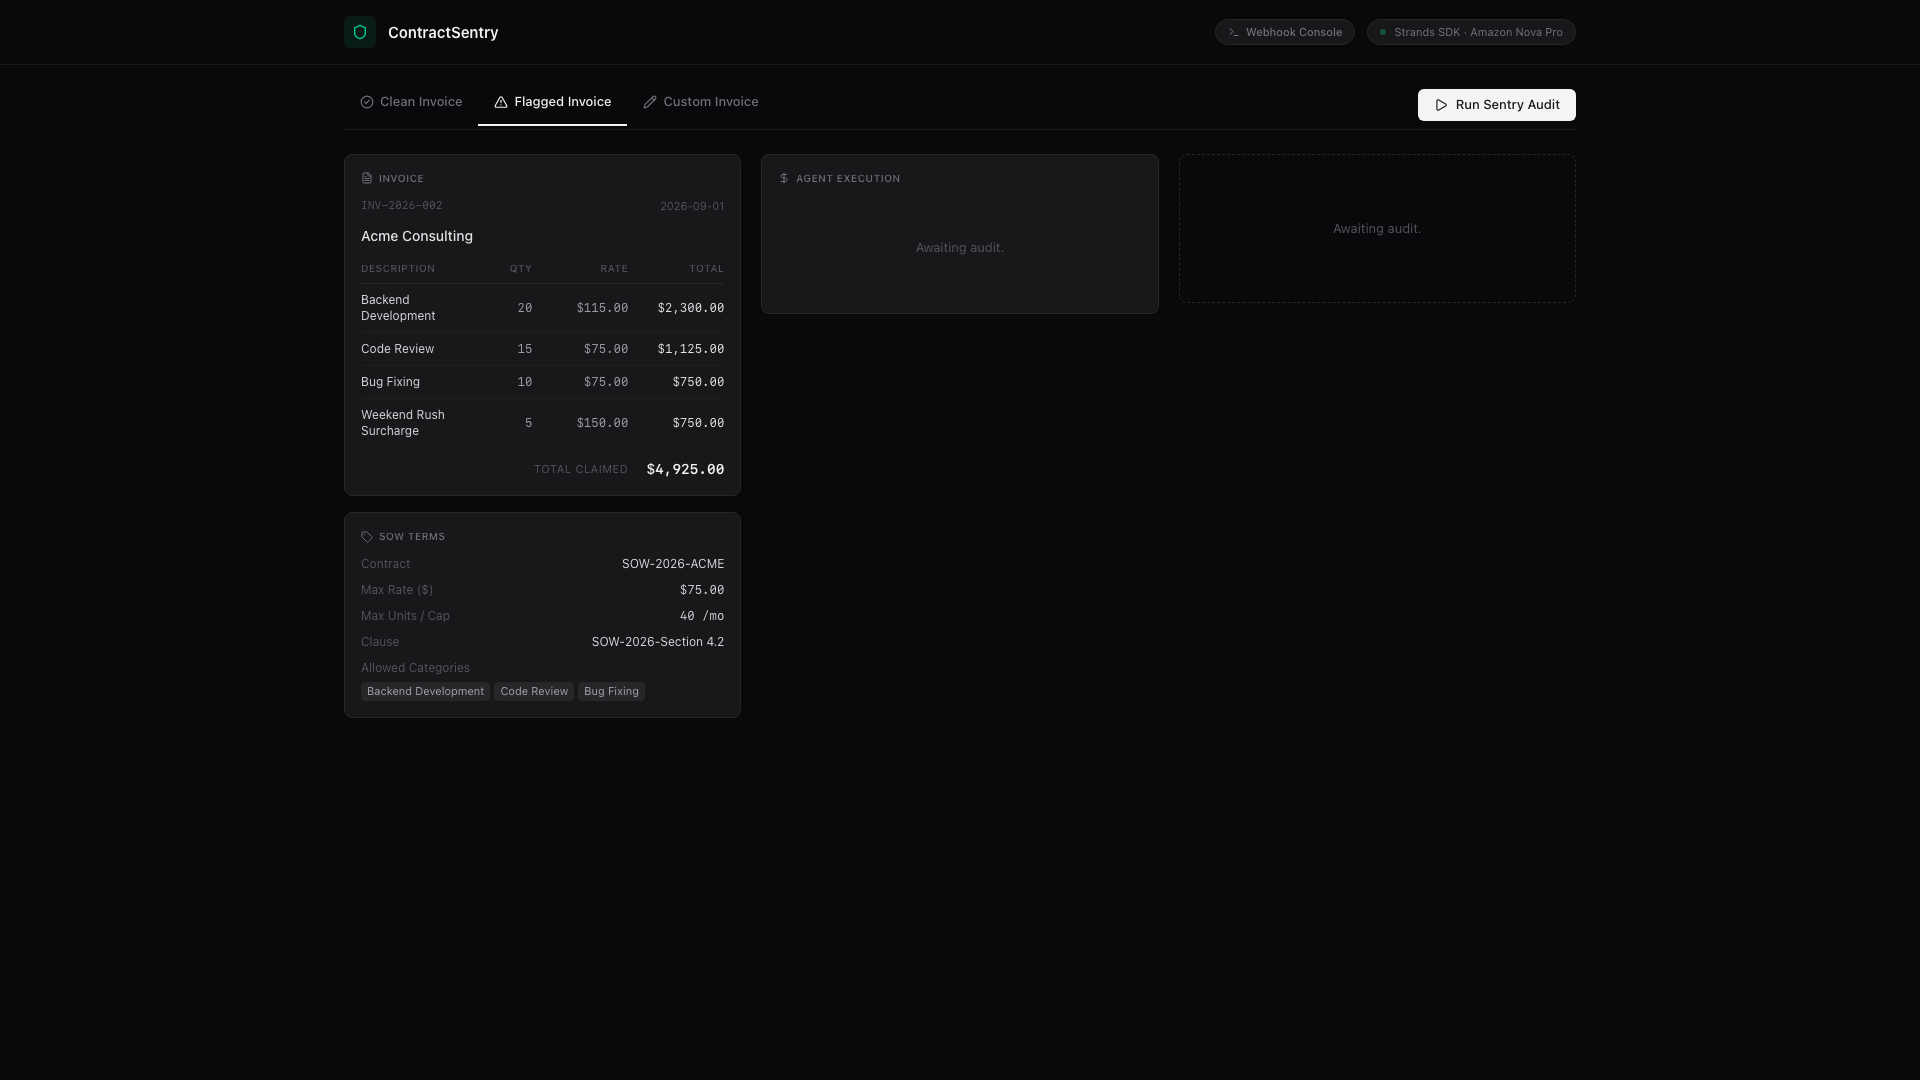
Task: Click the Allowed Categories label
Action: [415, 668]
